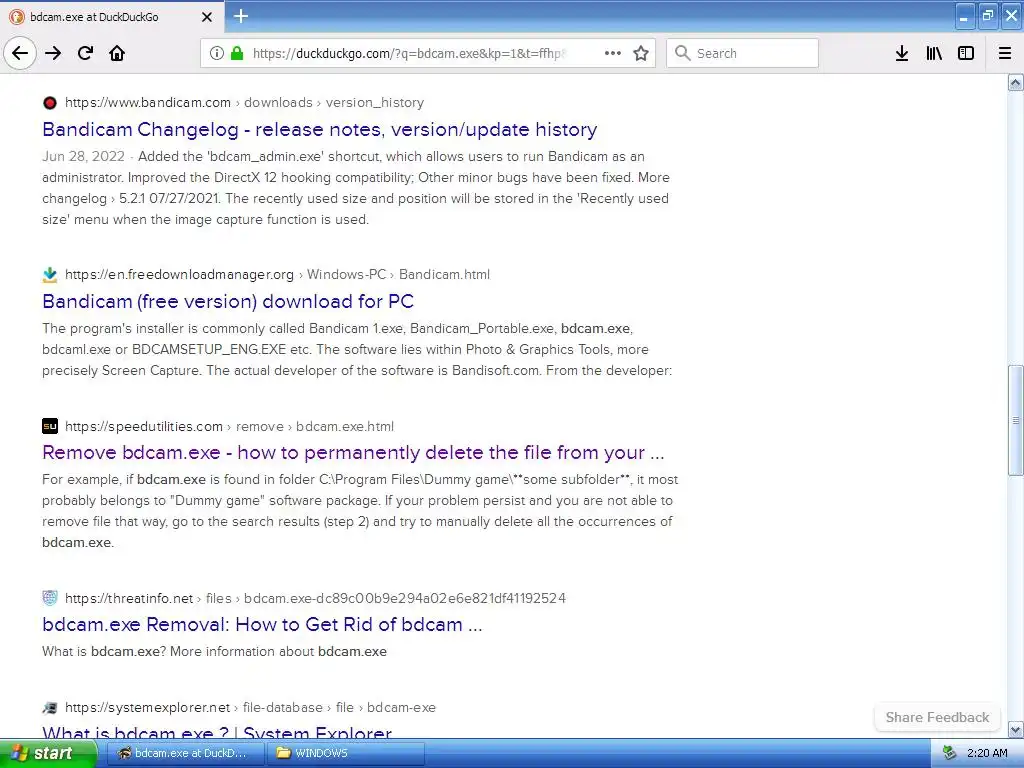Viewport: 1024px width, 768px height.
Task: Reload the current page
Action: click(85, 54)
